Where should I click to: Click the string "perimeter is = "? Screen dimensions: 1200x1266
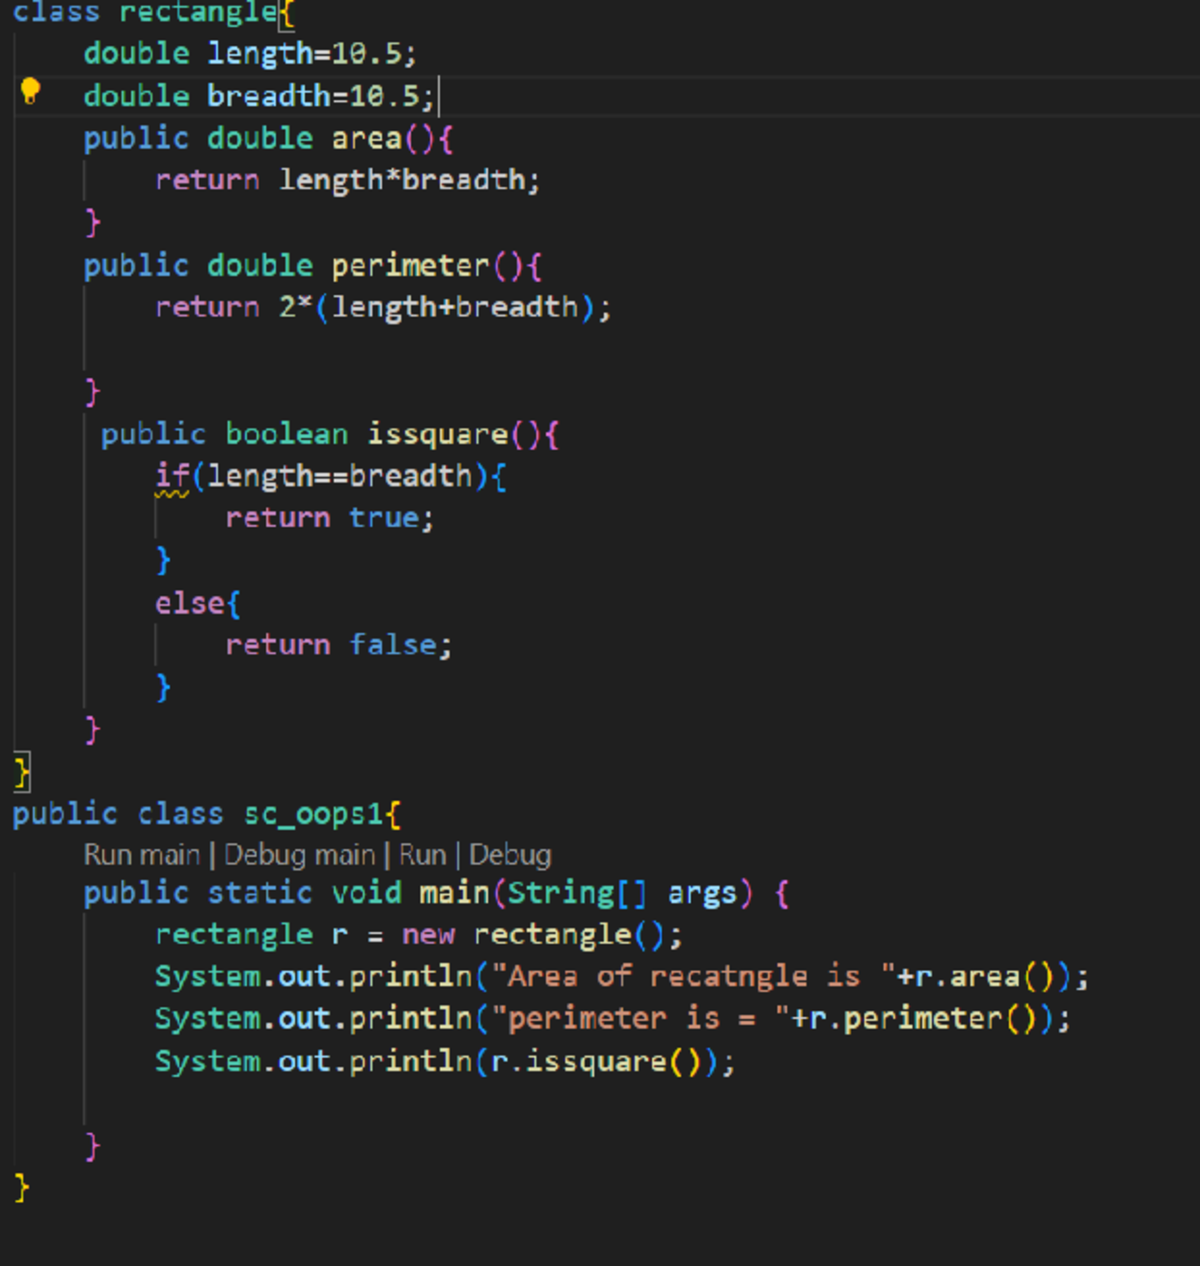[x=649, y=1018]
